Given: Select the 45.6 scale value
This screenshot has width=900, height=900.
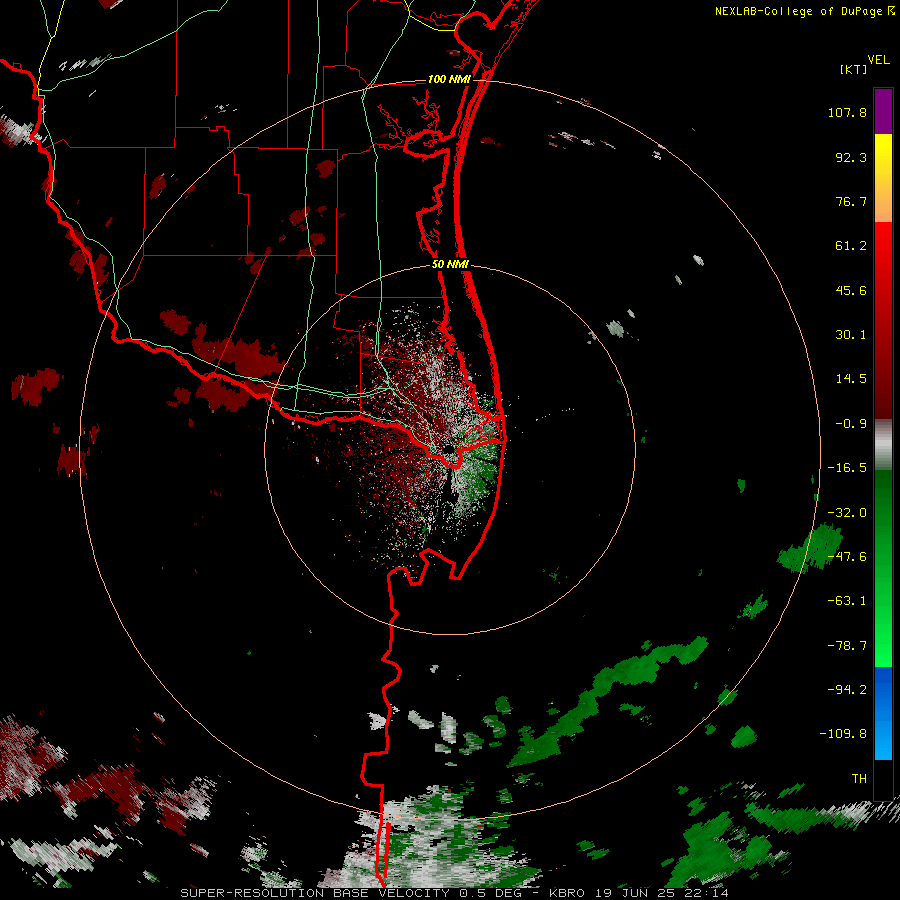Looking at the screenshot, I should [851, 290].
